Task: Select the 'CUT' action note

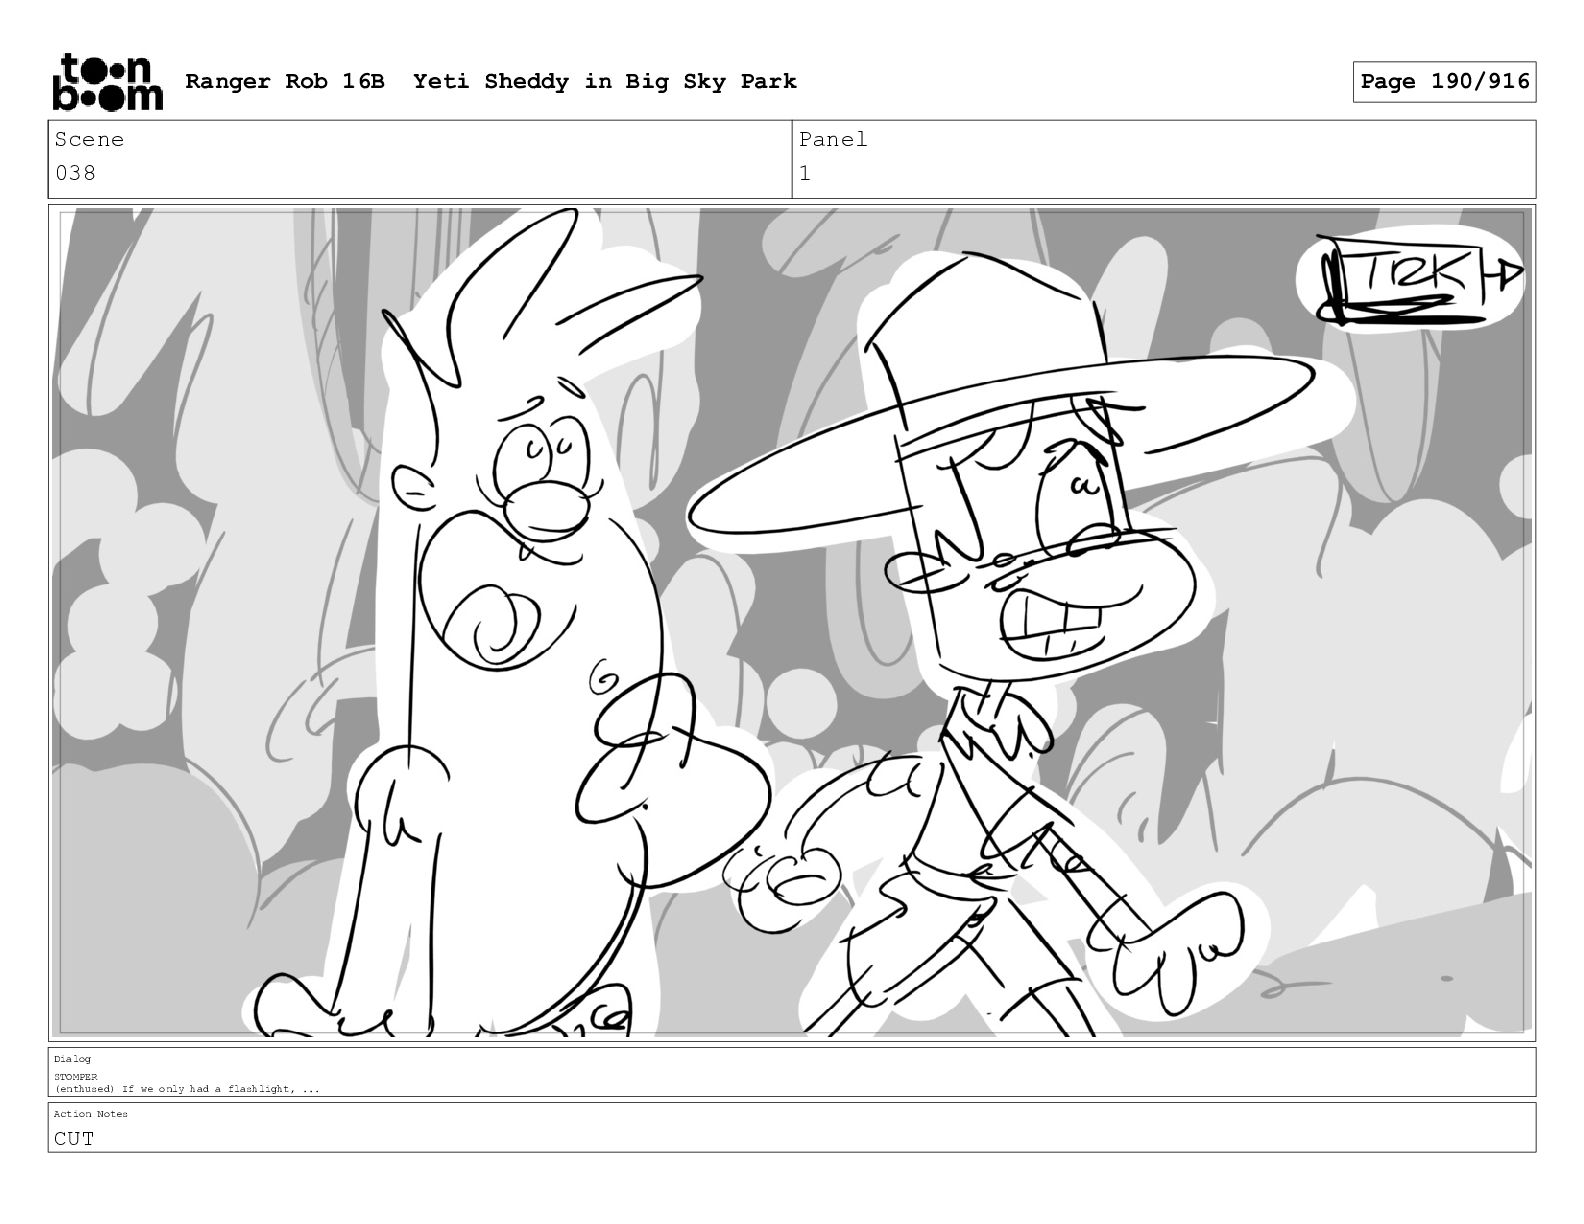Action: tap(74, 1138)
